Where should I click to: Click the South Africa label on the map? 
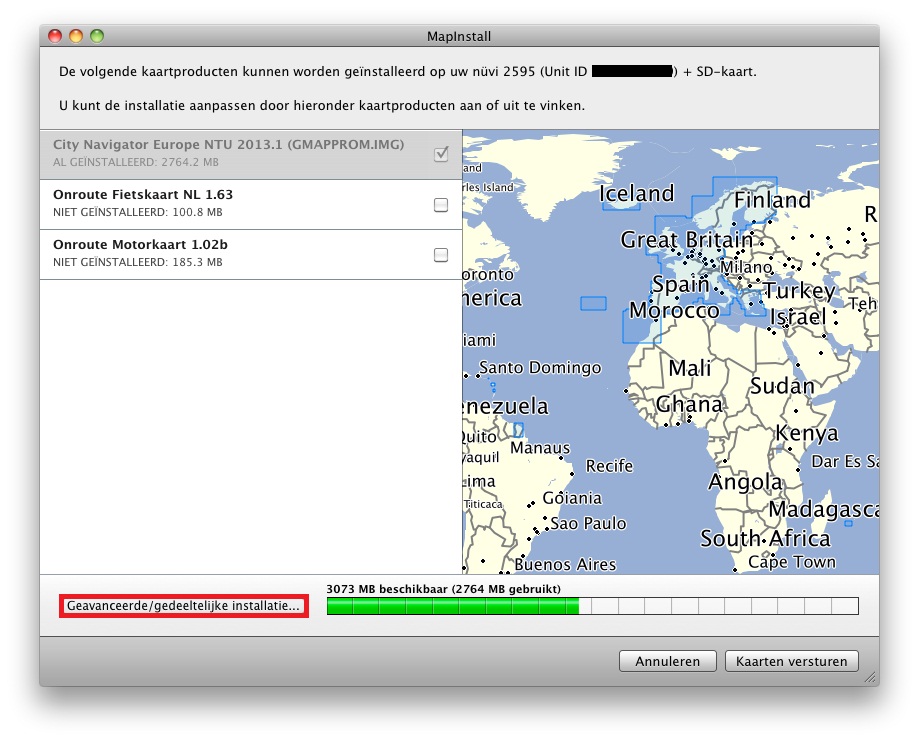pyautogui.click(x=765, y=538)
